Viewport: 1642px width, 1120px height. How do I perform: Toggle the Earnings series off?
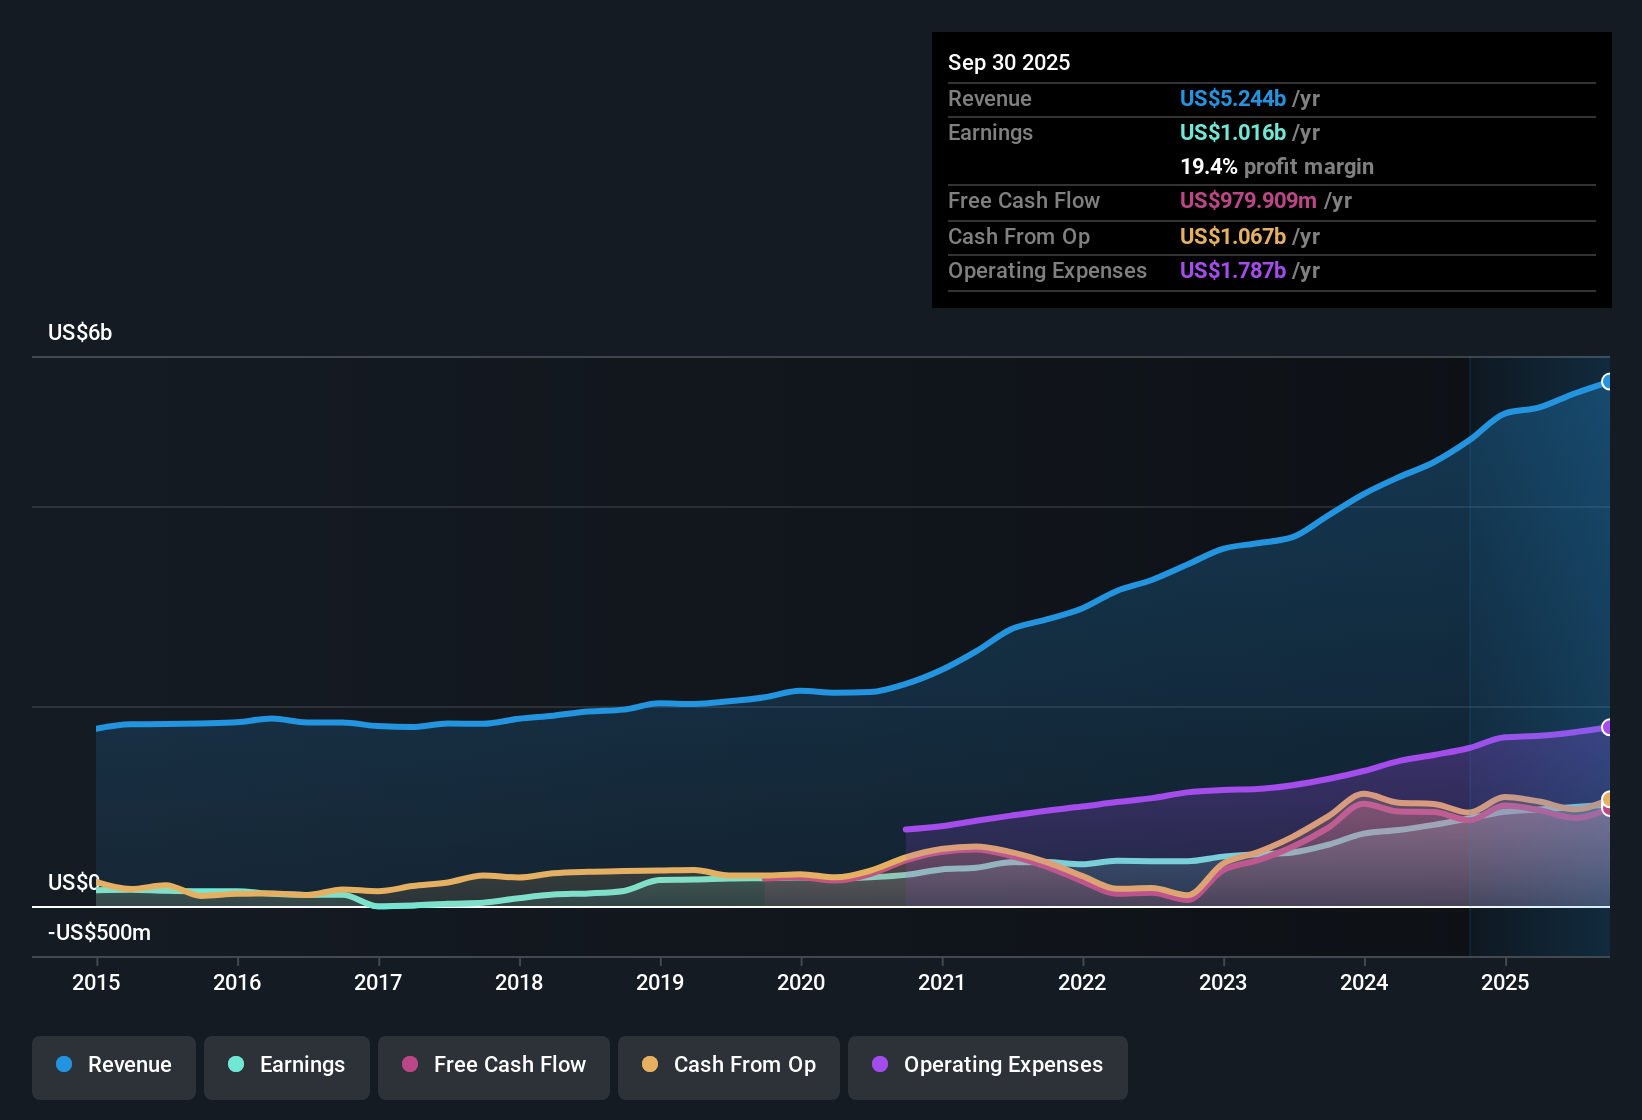click(x=287, y=1065)
